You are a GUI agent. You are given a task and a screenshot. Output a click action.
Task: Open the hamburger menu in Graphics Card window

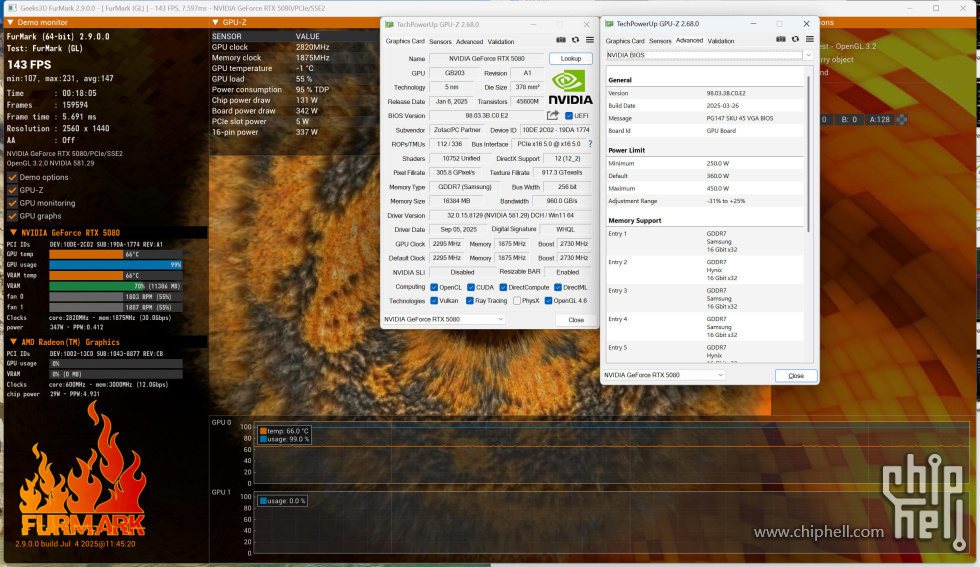589,41
